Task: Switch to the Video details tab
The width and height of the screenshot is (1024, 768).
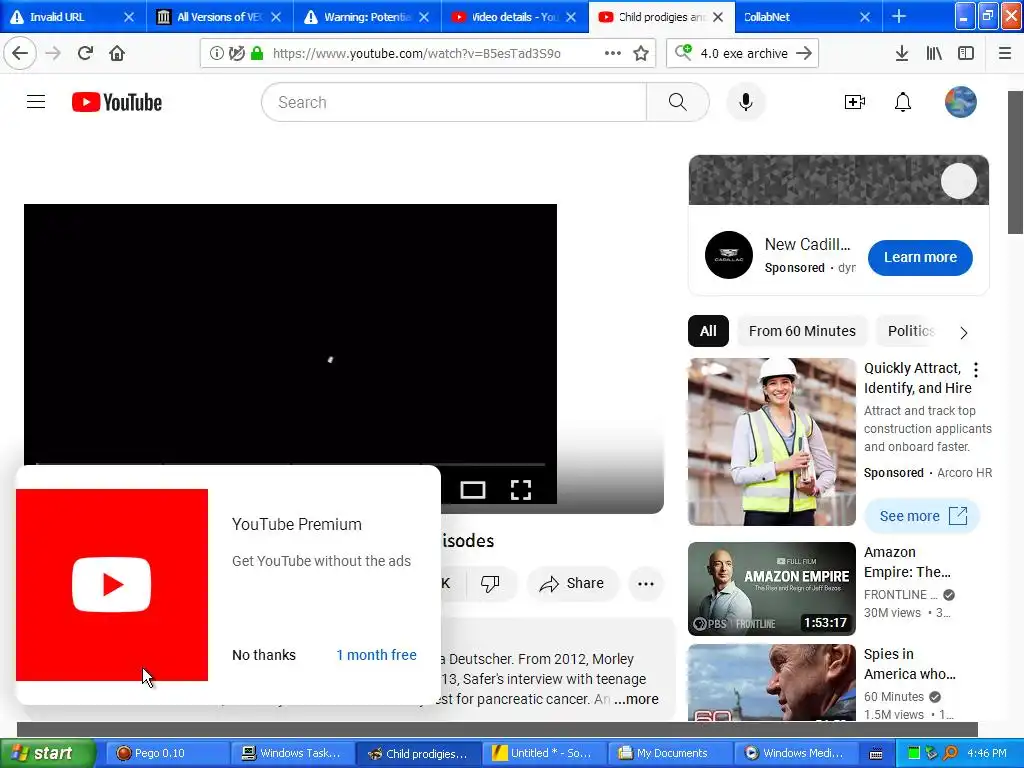Action: point(514,17)
